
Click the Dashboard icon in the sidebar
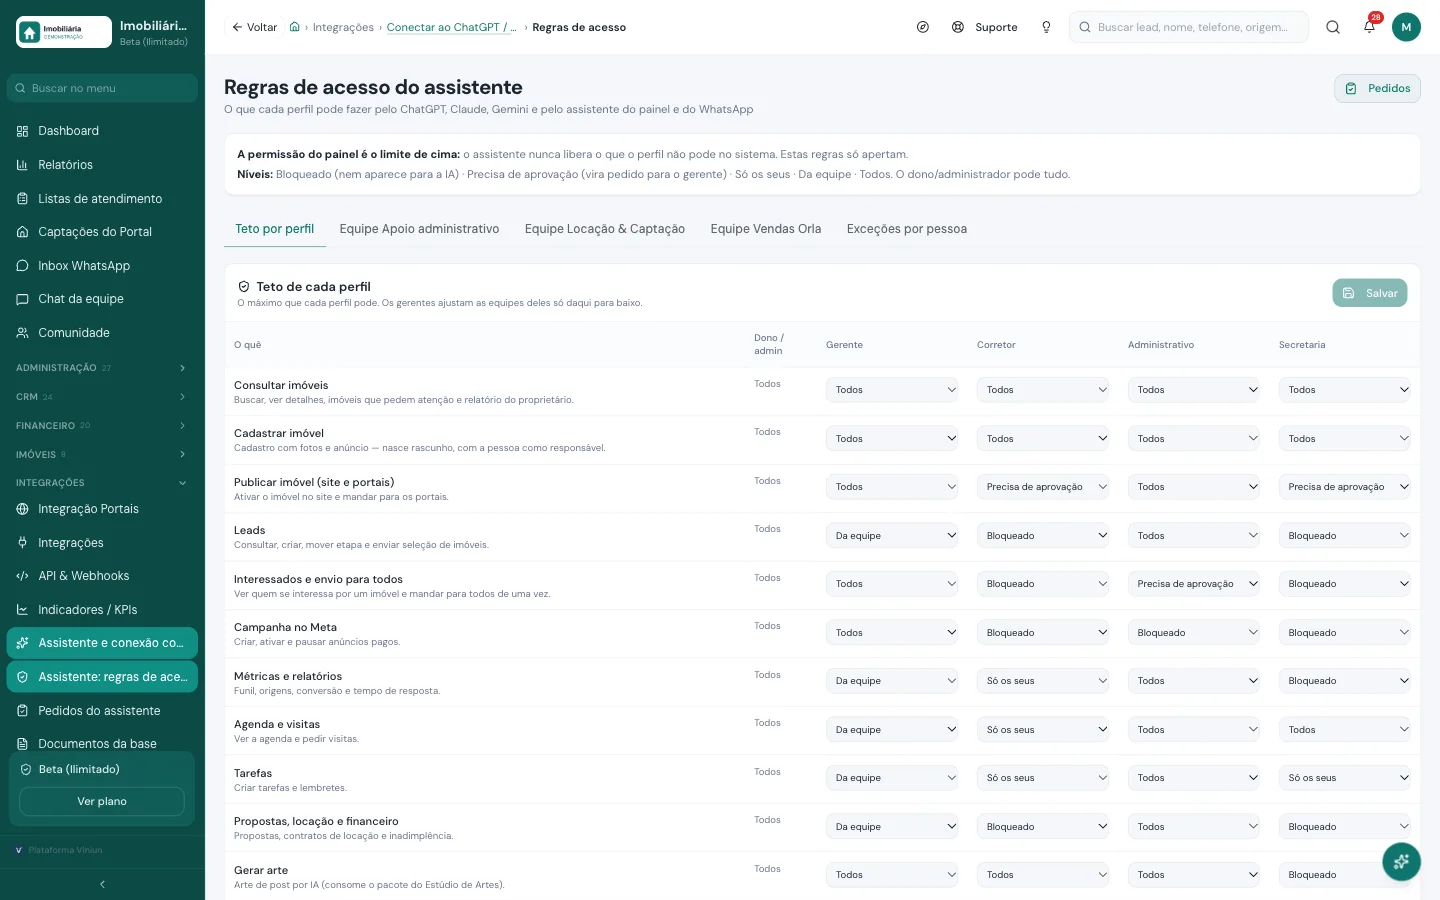click(x=22, y=131)
